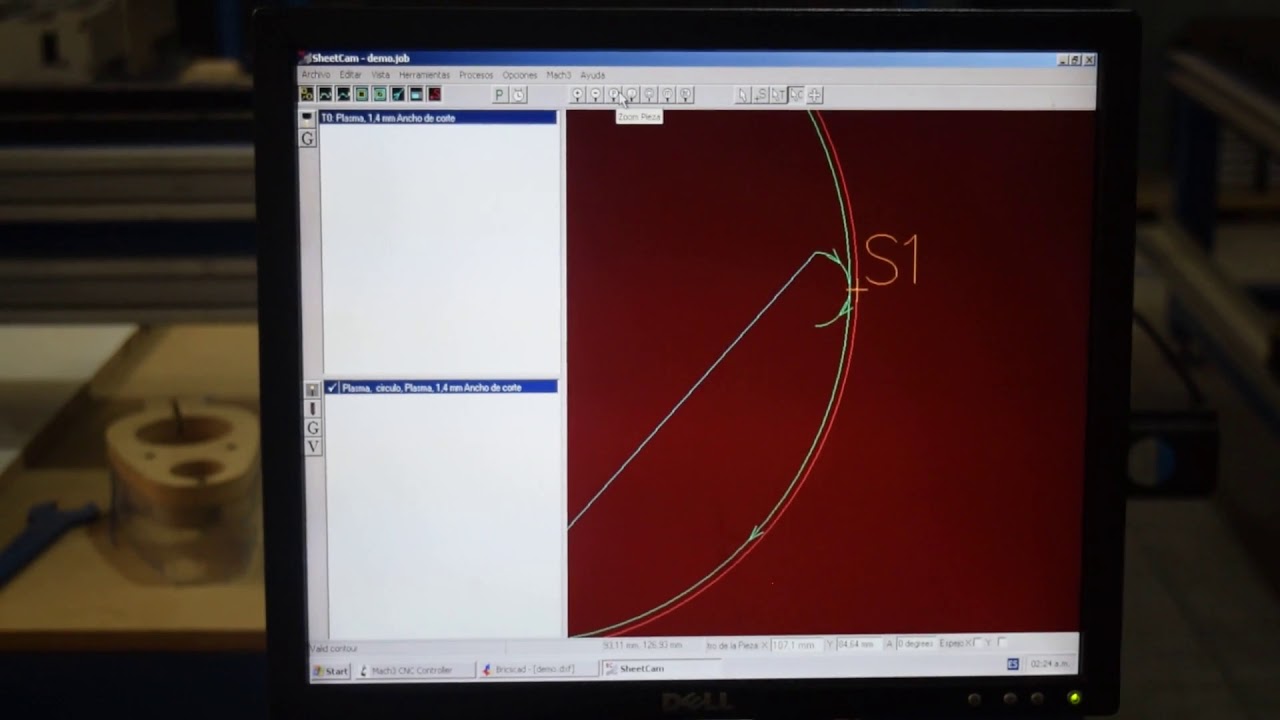The width and height of the screenshot is (1280, 720).
Task: Click the first yellow job options toolbar icon
Action: 307,94
